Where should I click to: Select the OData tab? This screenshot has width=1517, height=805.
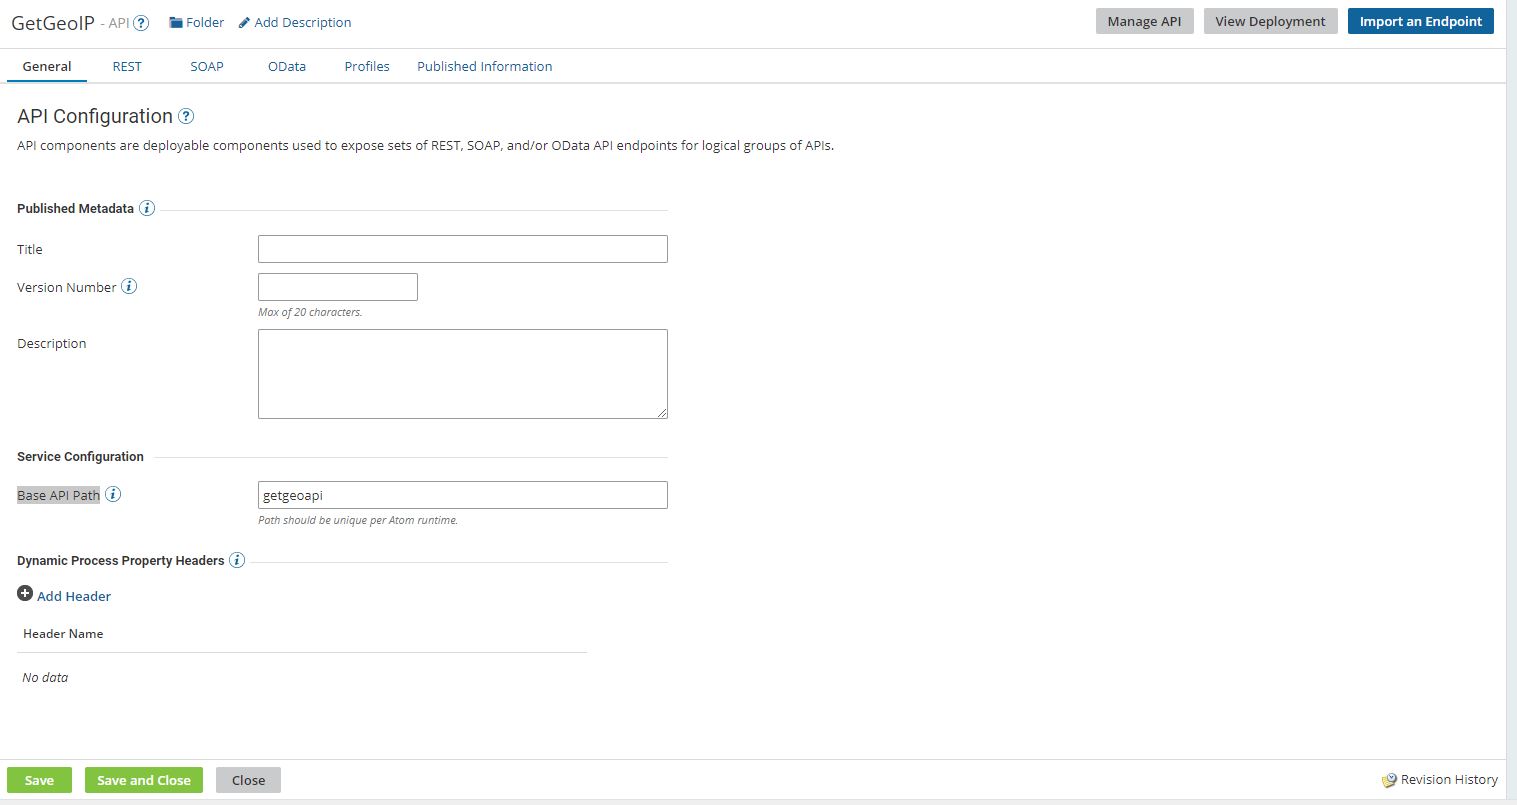[x=286, y=66]
